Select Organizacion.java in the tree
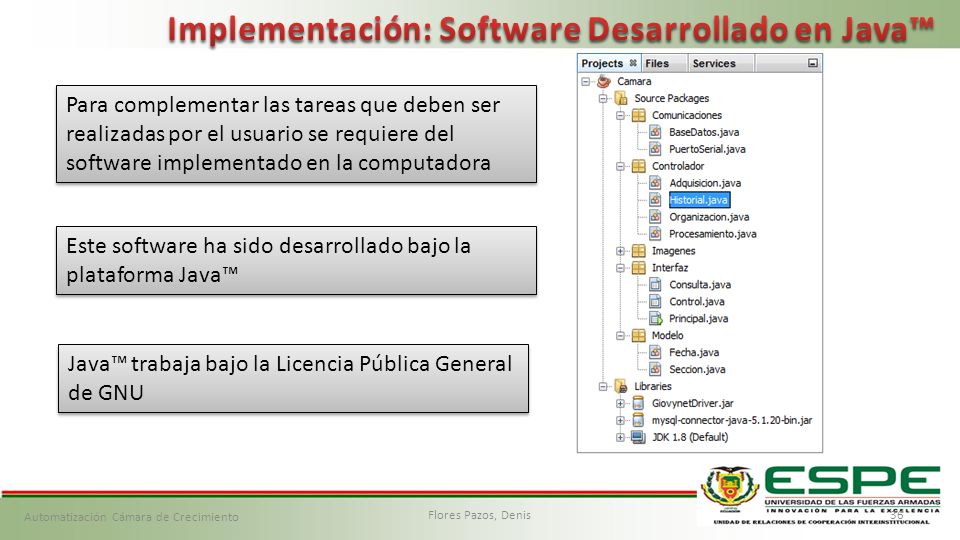Viewport: 960px width, 540px height. tap(709, 217)
